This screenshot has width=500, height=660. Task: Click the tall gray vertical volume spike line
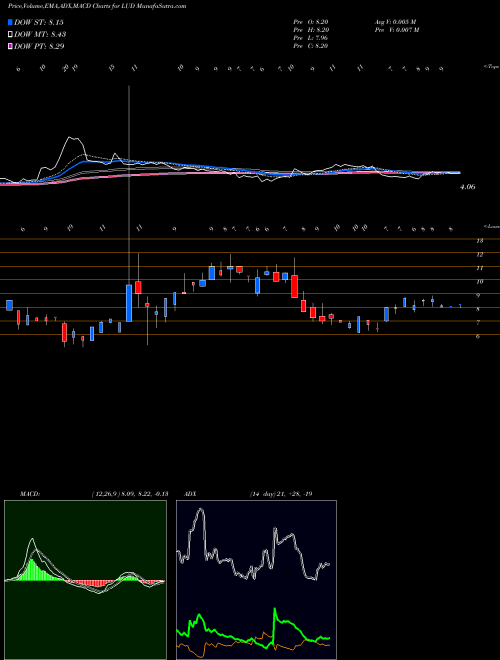129,185
